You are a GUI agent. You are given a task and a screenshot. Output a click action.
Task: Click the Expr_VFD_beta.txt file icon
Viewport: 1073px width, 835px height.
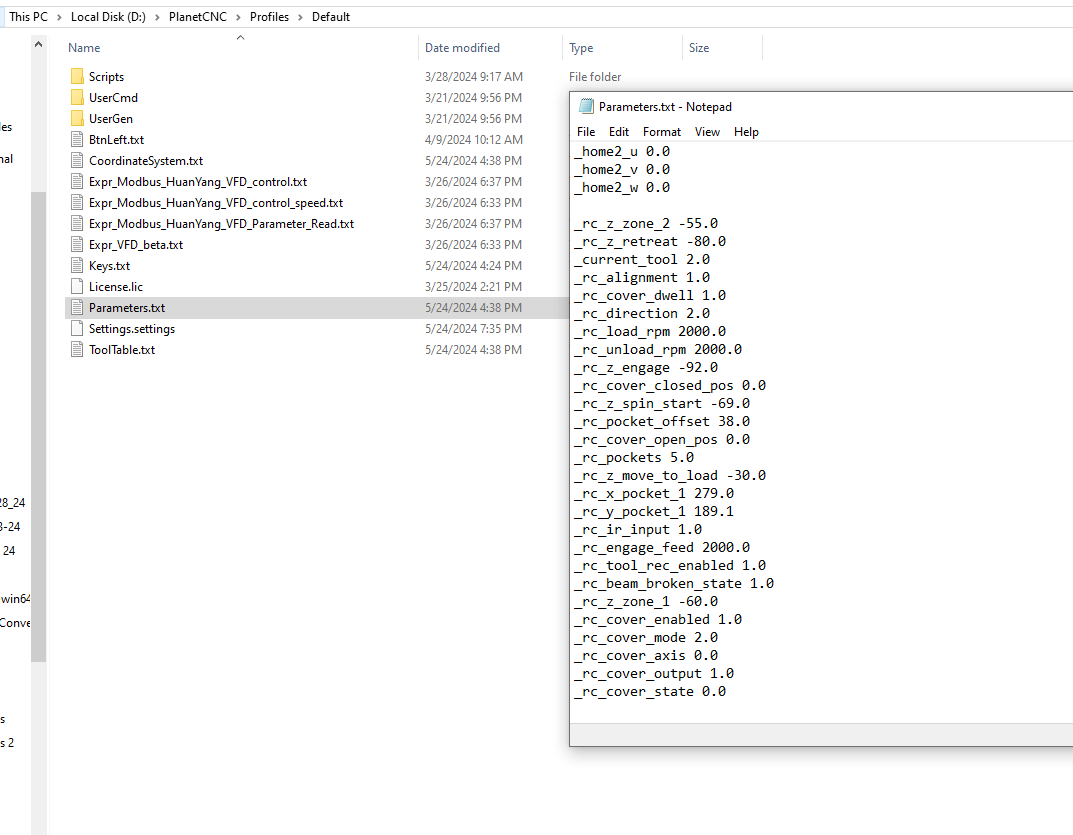[x=77, y=244]
